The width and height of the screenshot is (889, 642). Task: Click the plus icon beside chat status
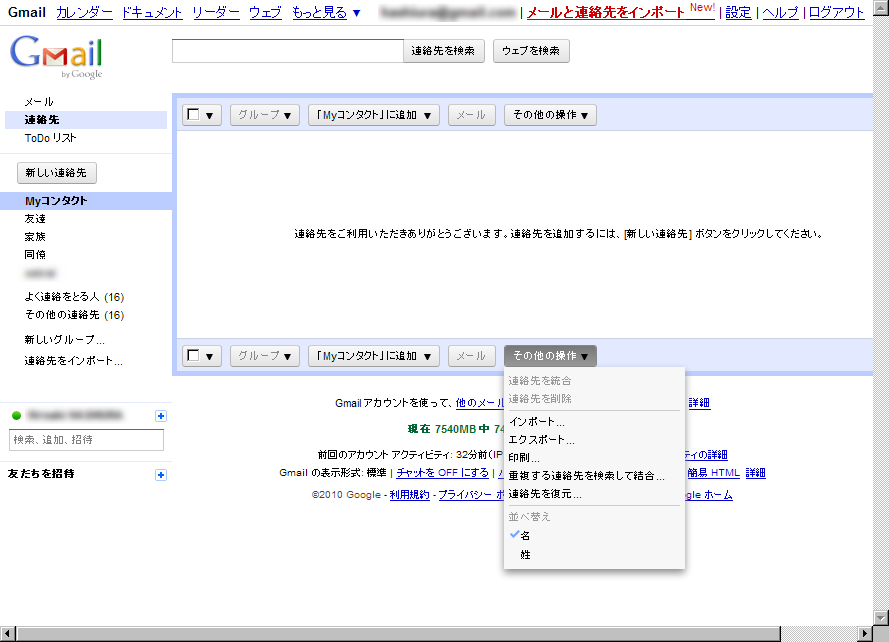(161, 416)
